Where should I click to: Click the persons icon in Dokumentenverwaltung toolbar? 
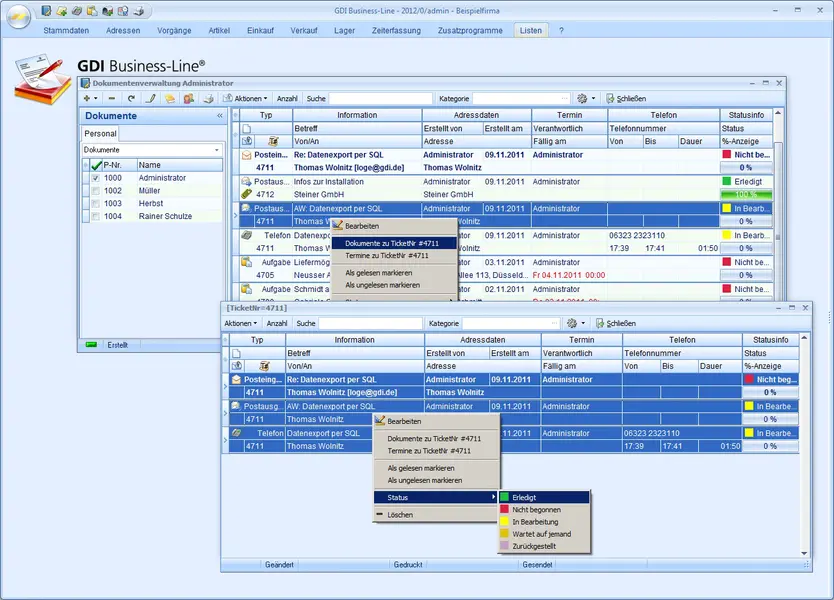(x=189, y=99)
